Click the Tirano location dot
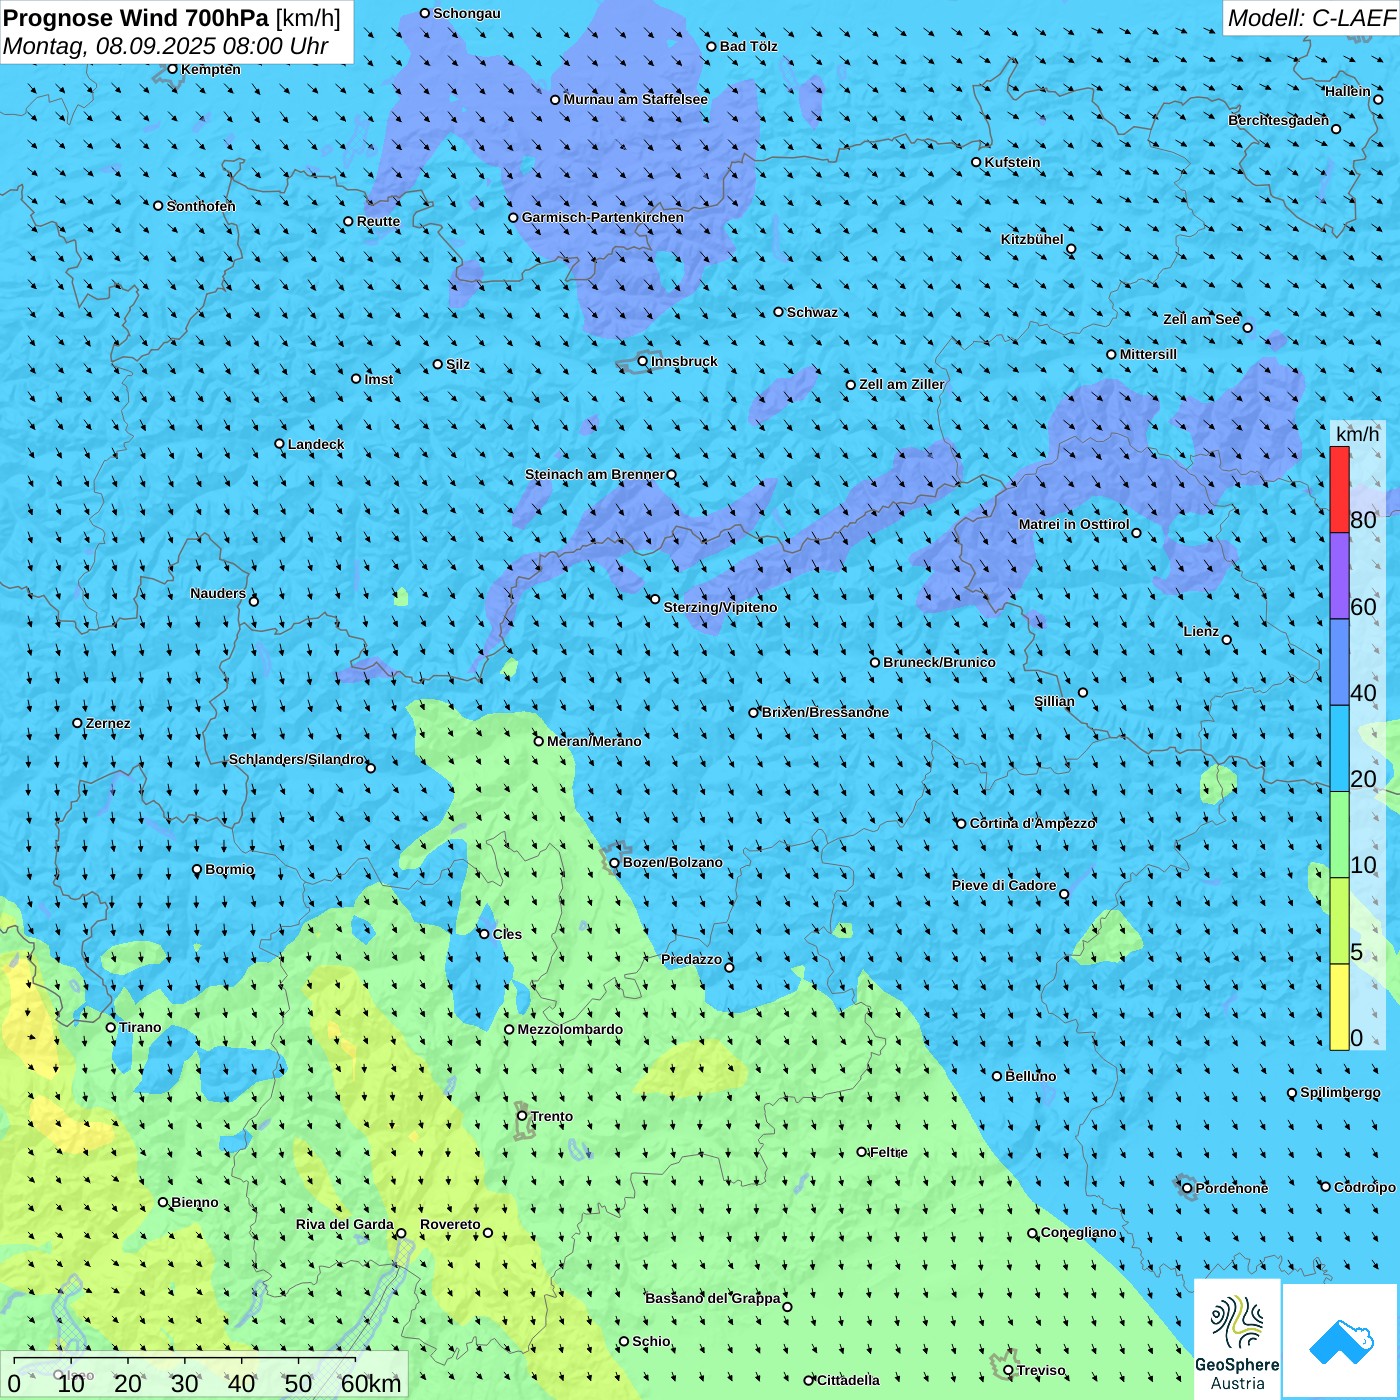The width and height of the screenshot is (1400, 1400). [111, 1027]
